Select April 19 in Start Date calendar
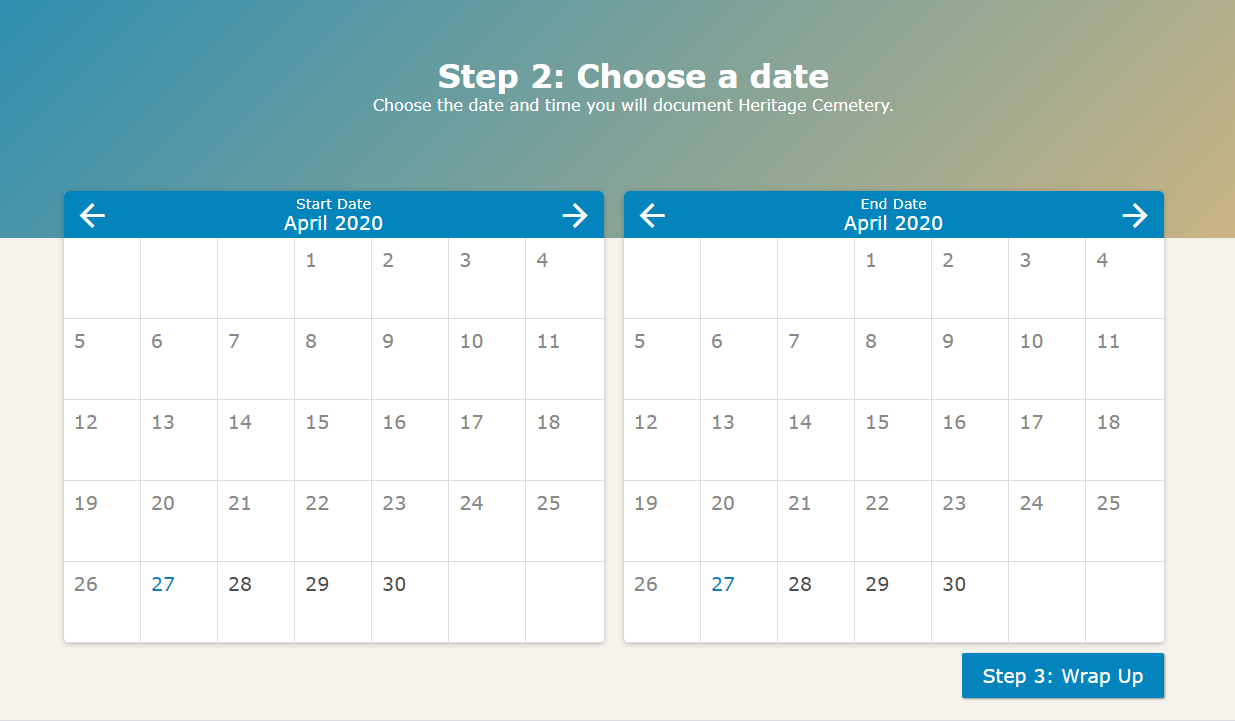The height and width of the screenshot is (721, 1235). pos(102,521)
